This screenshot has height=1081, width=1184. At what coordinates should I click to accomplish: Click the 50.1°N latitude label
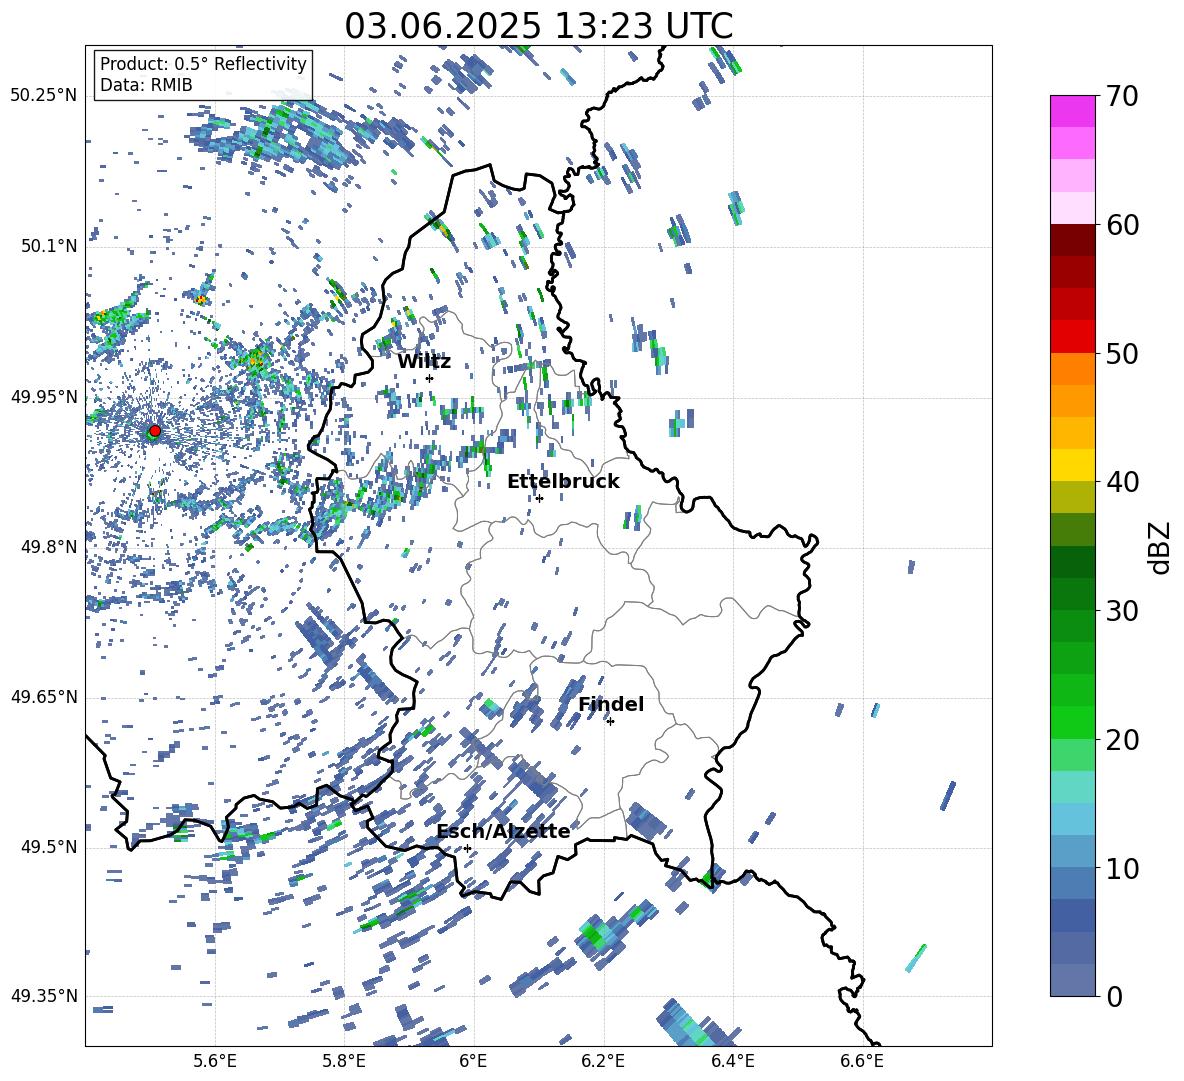coord(48,246)
